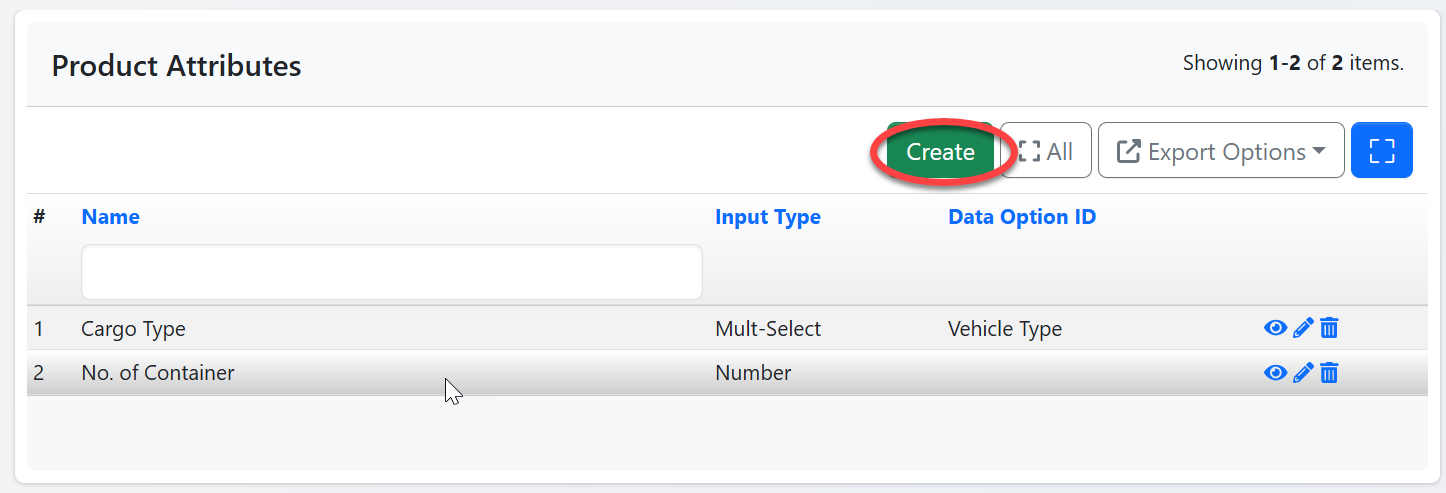Focus the Name filter text box
This screenshot has height=493, width=1446.
(x=391, y=272)
